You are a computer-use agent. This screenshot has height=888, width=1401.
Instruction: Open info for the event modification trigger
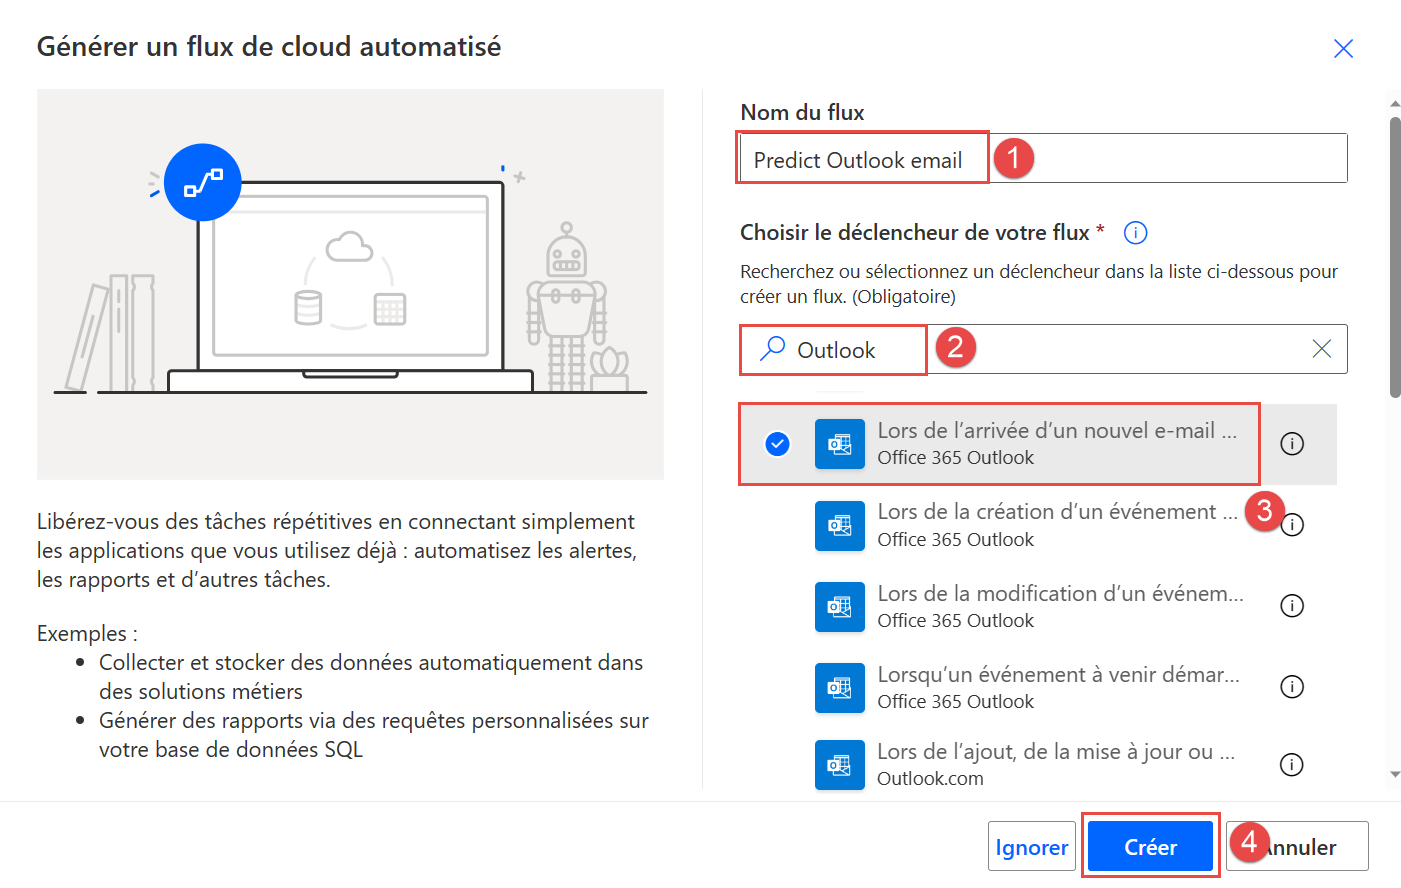point(1292,606)
